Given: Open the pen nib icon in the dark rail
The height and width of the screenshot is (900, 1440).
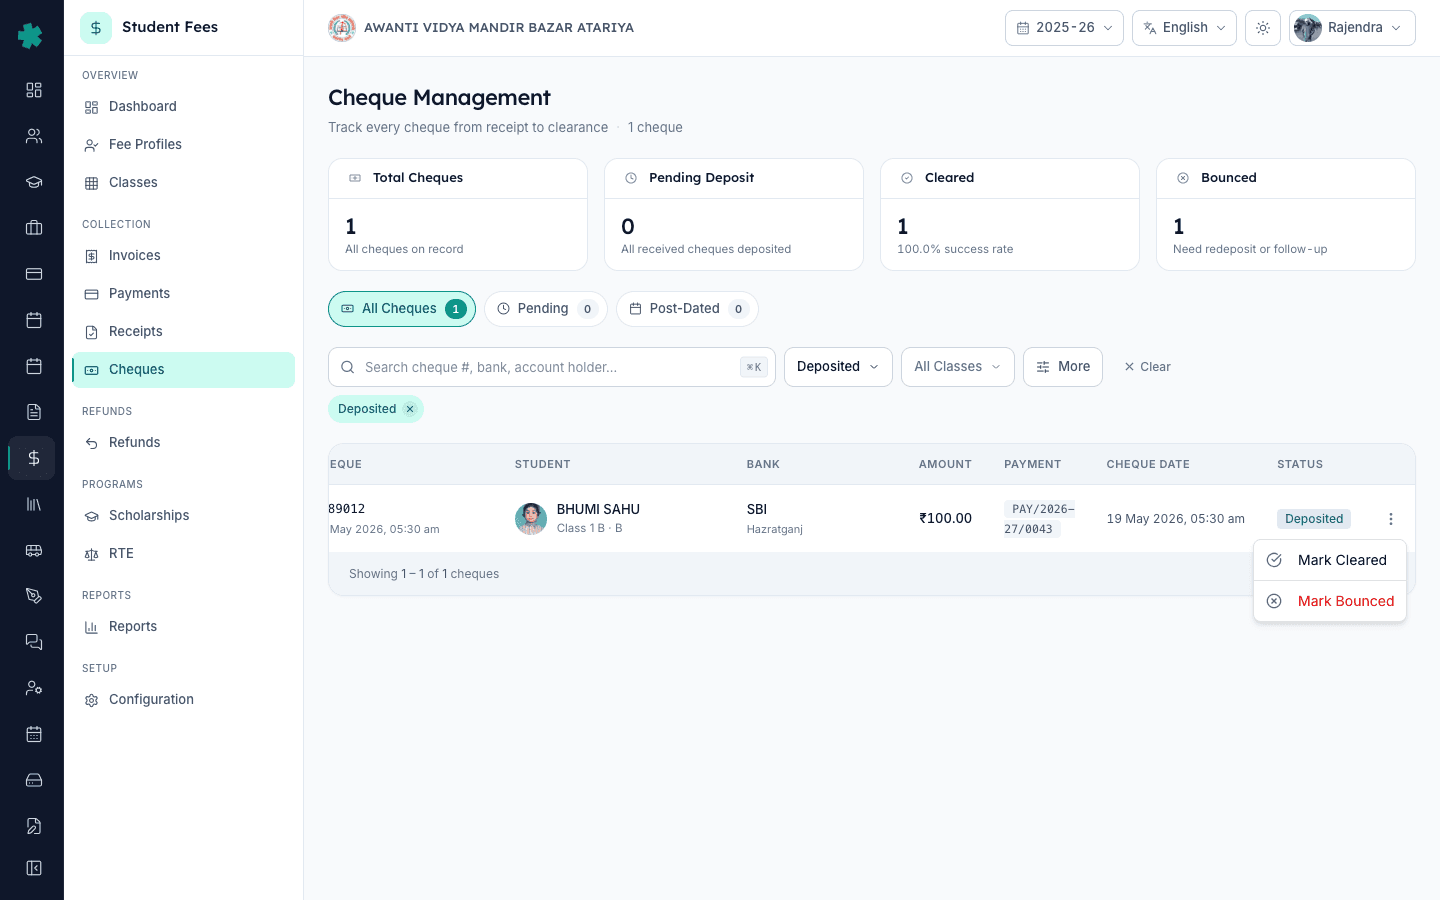Looking at the screenshot, I should tap(34, 596).
